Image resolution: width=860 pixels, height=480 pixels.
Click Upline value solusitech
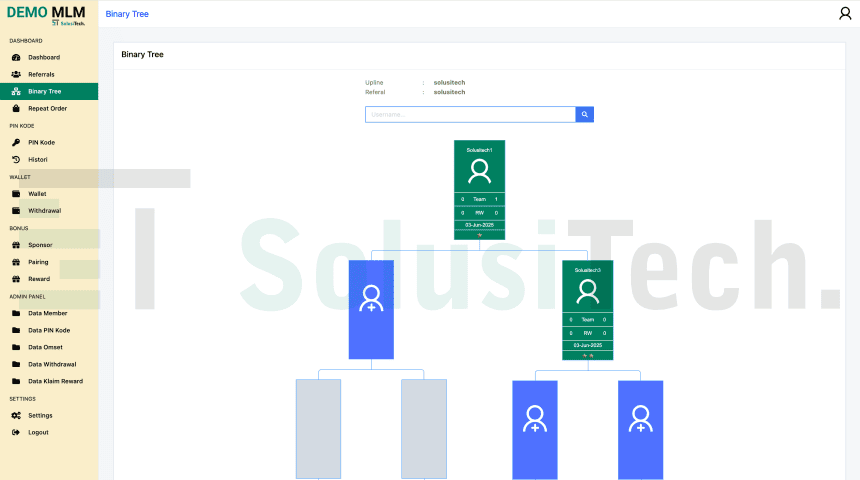pyautogui.click(x=449, y=82)
